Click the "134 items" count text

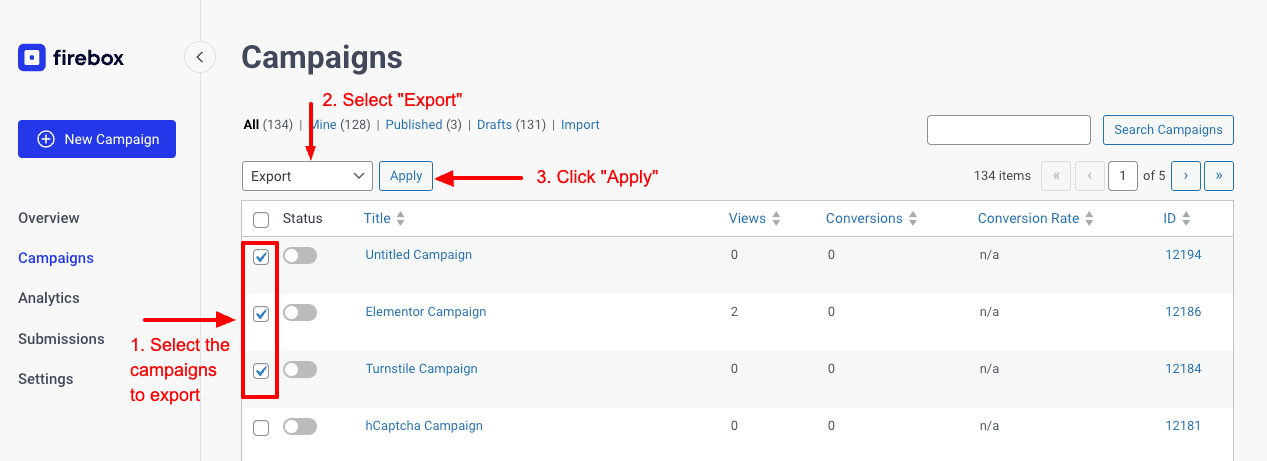click(x=1002, y=176)
